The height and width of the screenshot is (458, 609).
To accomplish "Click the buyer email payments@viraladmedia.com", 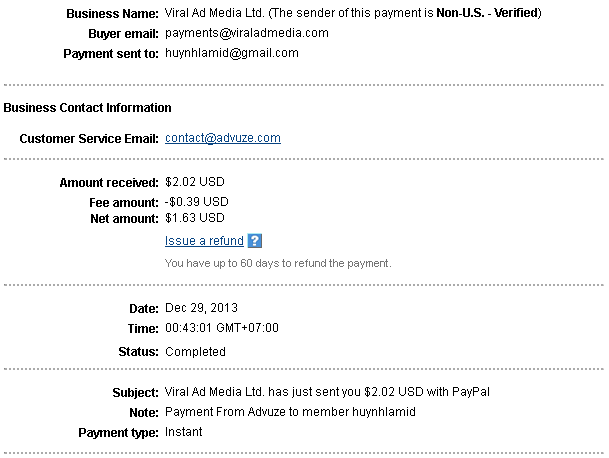I will point(246,33).
